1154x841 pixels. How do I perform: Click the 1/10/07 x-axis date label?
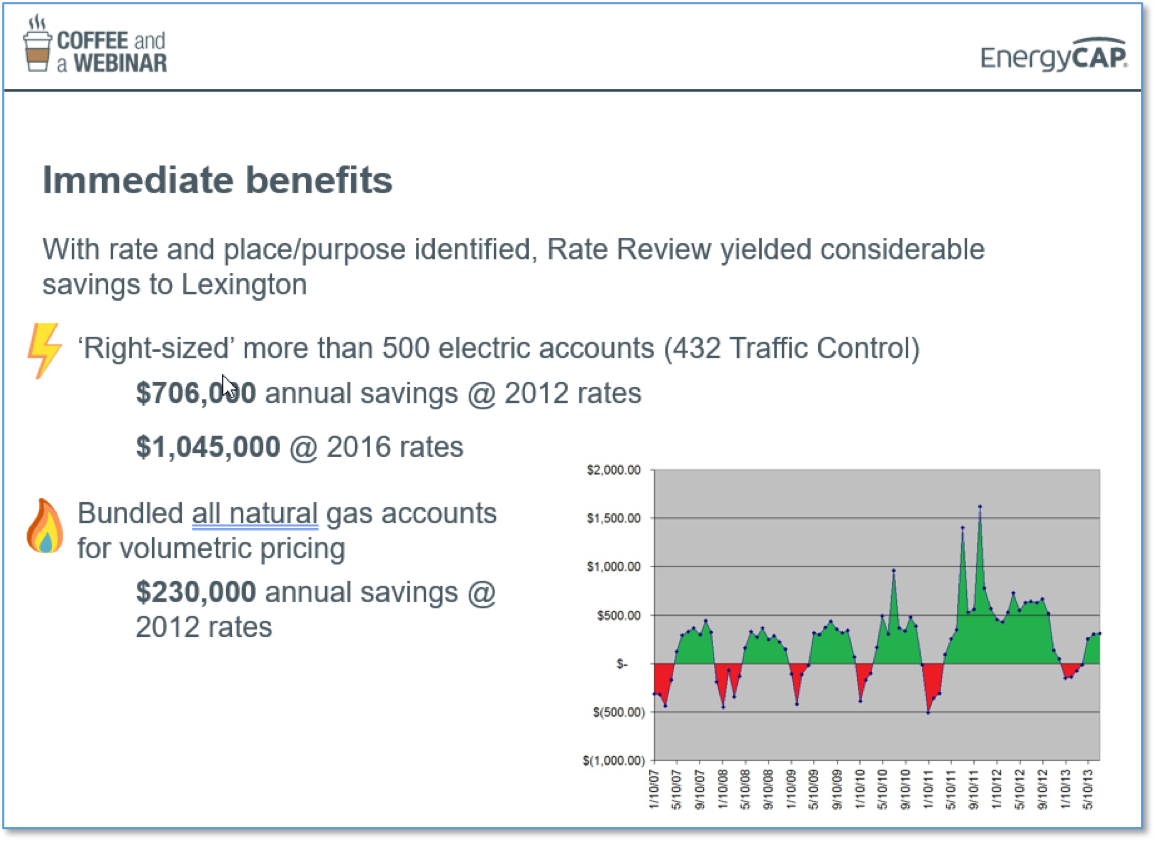[x=656, y=792]
